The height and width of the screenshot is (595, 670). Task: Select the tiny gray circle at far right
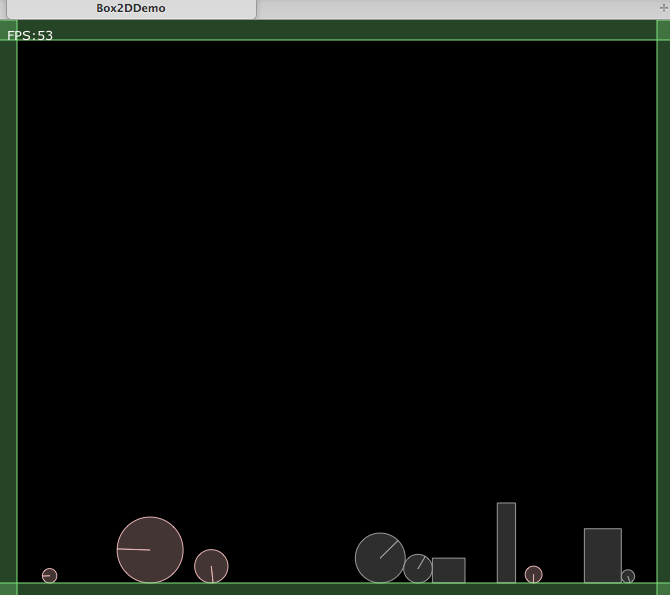coord(628,576)
